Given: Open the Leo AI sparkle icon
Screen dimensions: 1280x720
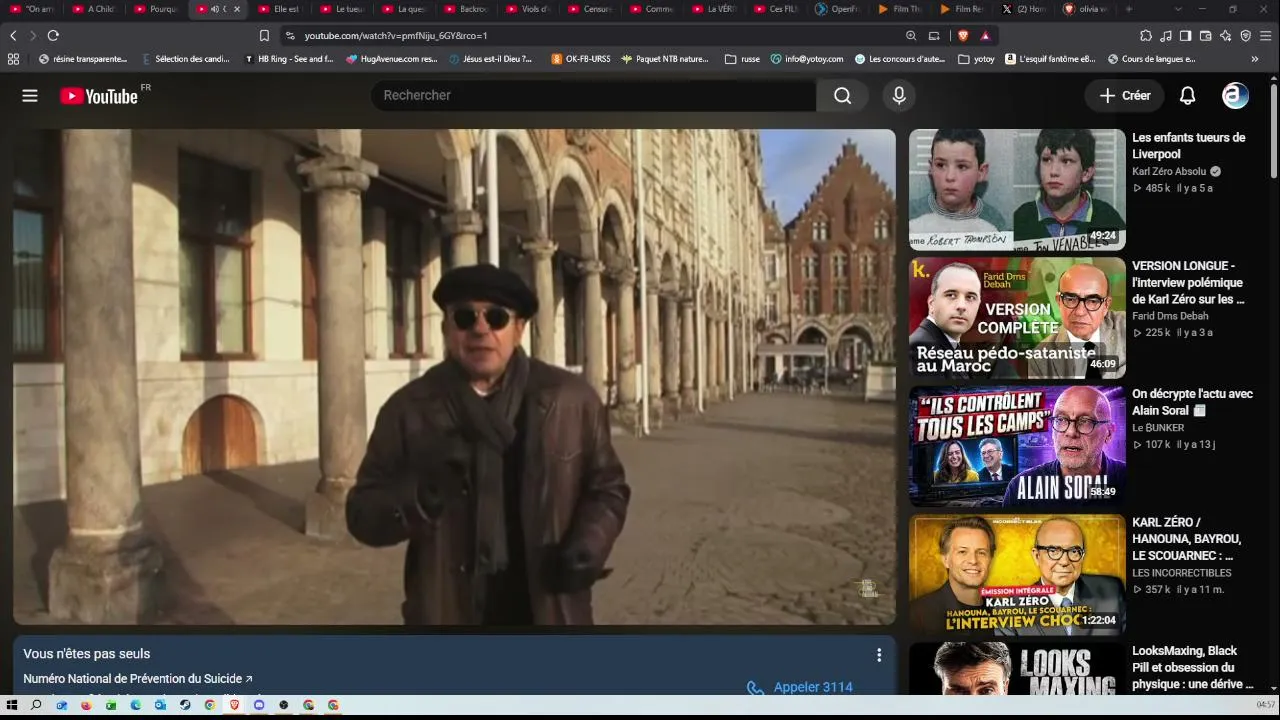Looking at the screenshot, I should click(1225, 35).
